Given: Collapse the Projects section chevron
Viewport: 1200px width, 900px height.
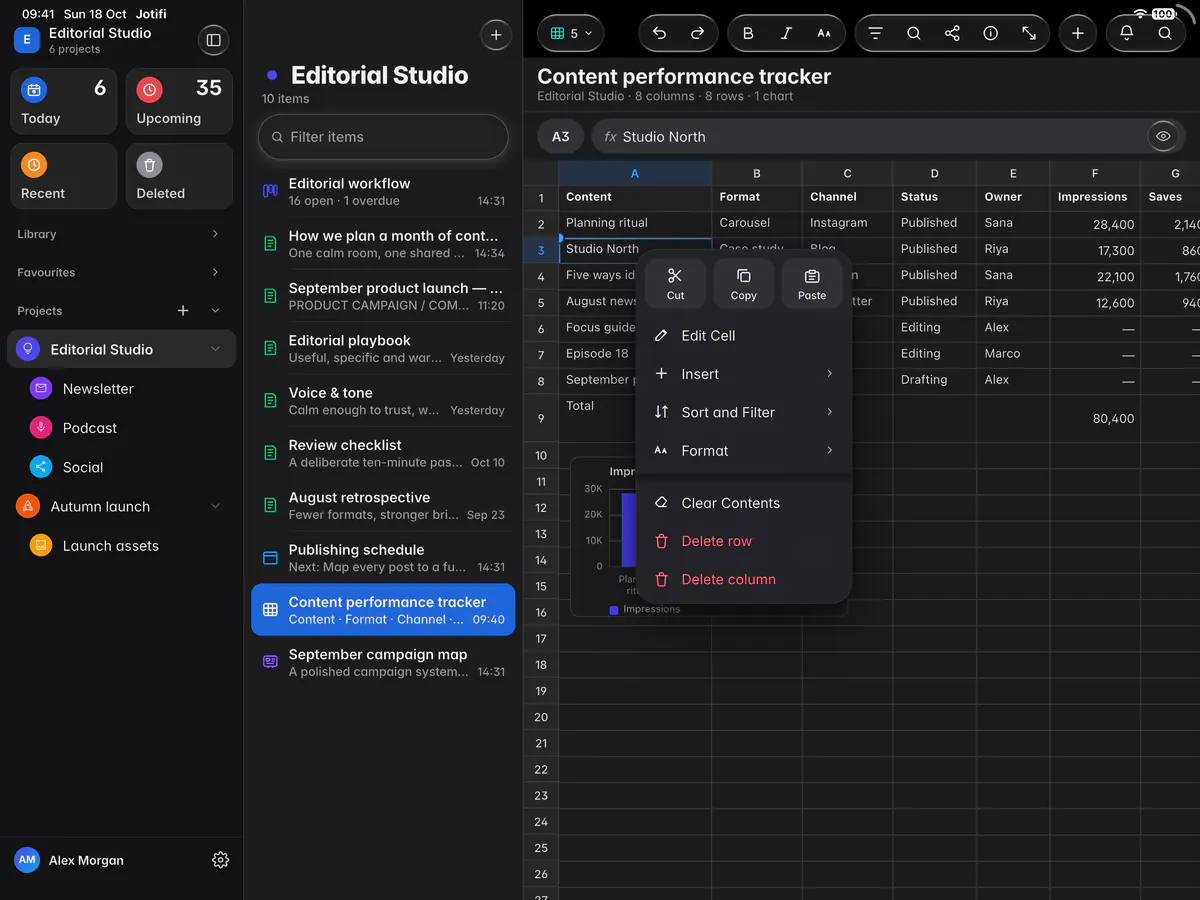Looking at the screenshot, I should (x=215, y=311).
